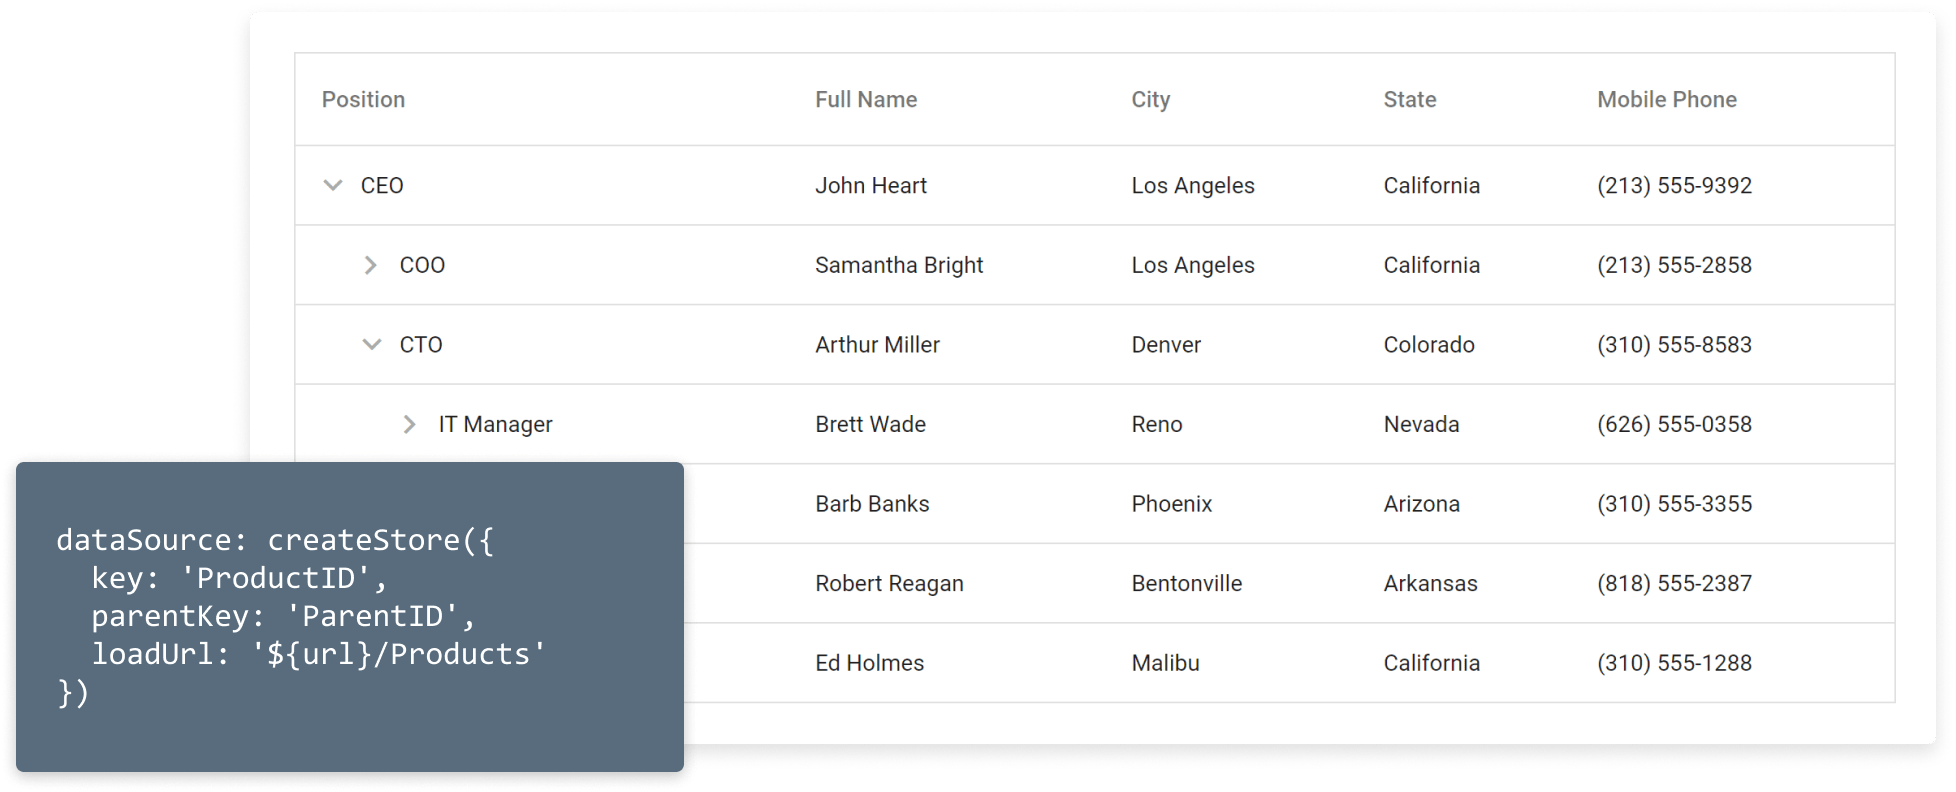The width and height of the screenshot is (1956, 792).
Task: Select the John Heart name cell
Action: coord(870,186)
